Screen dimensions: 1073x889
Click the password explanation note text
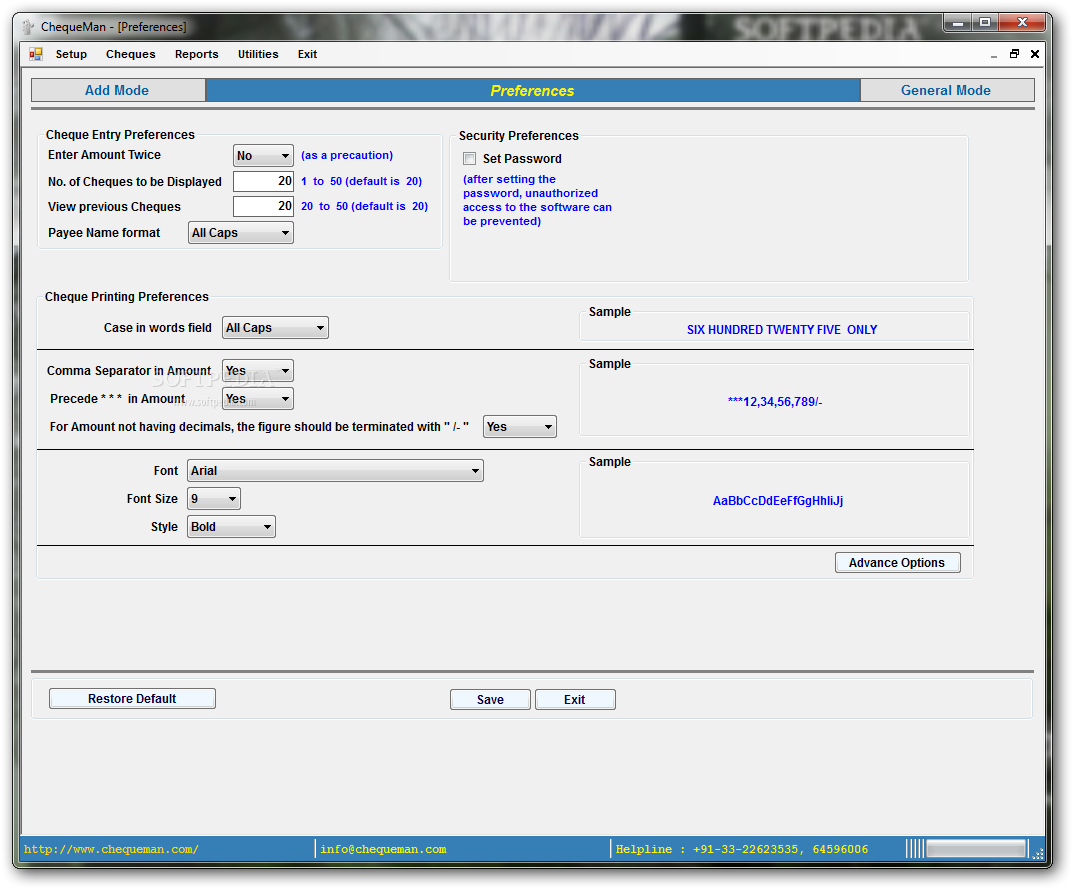click(x=537, y=201)
